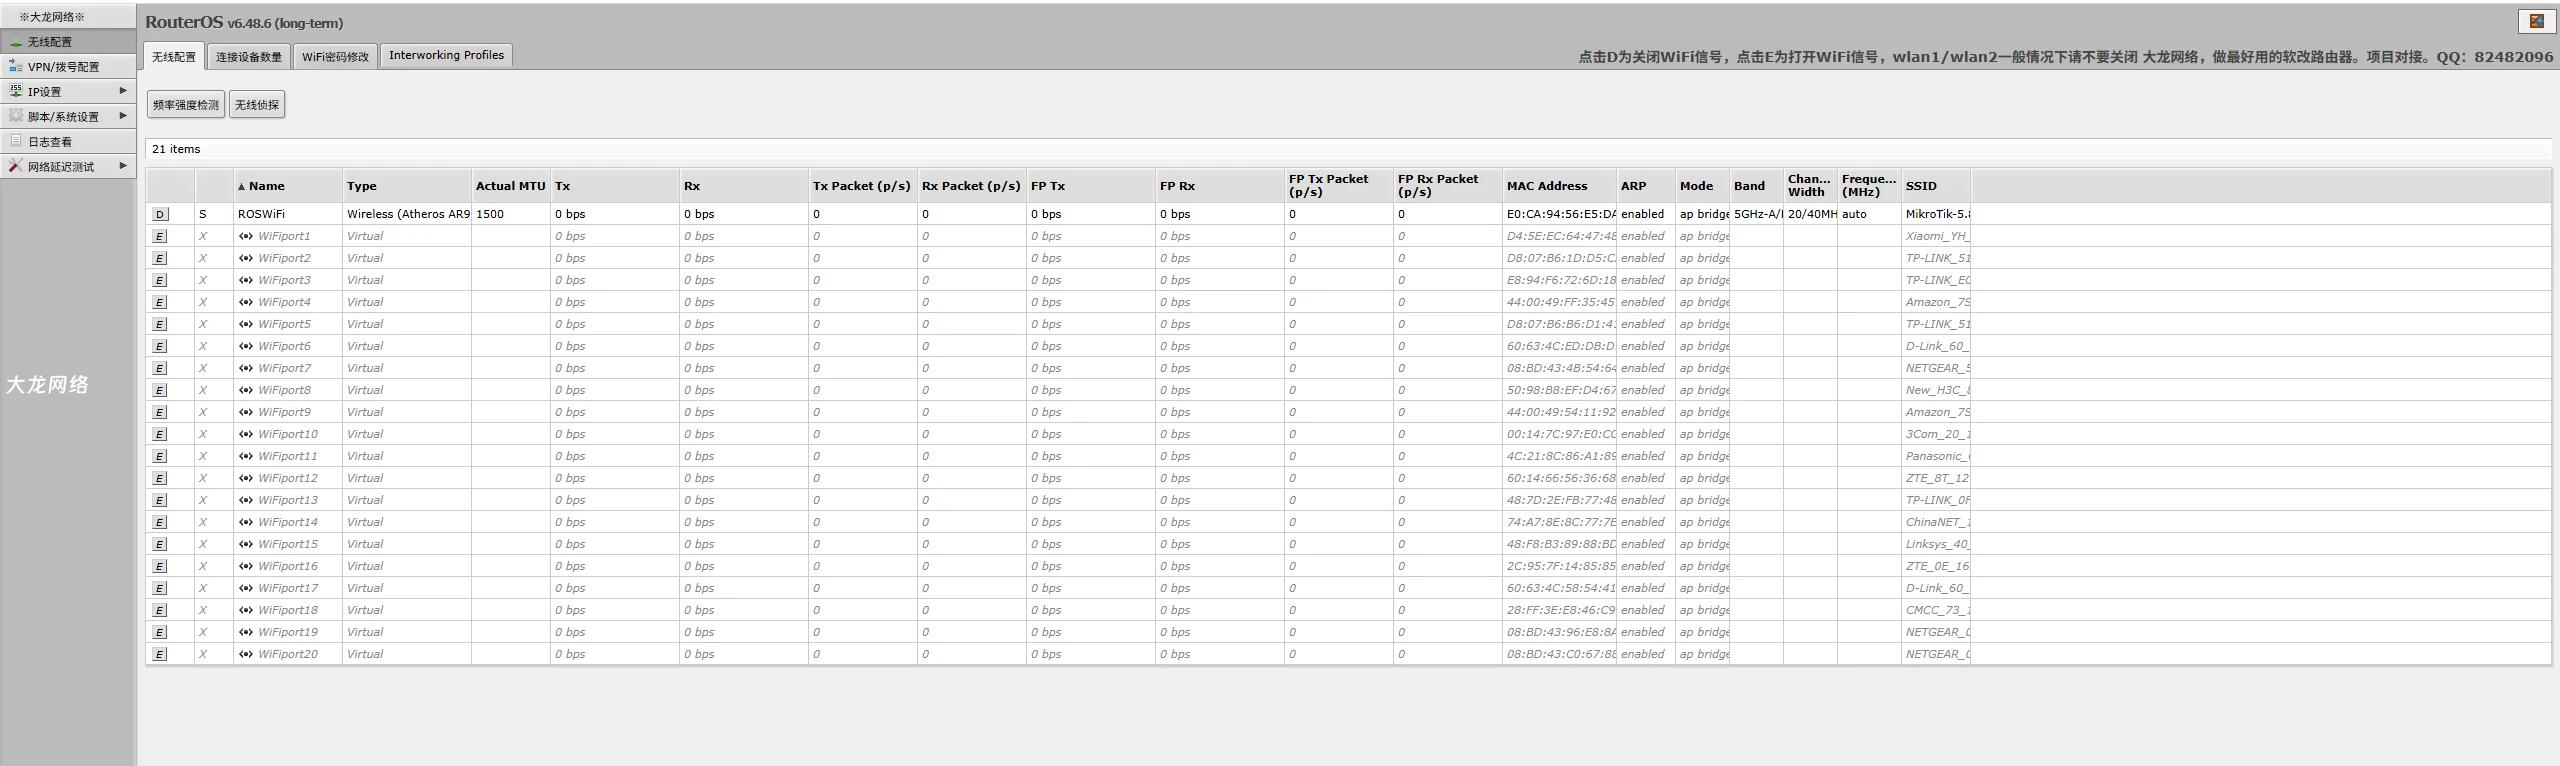Click the 脚本/系统设置 gear icon
Viewport: 2560px width, 766px height.
pyautogui.click(x=16, y=116)
